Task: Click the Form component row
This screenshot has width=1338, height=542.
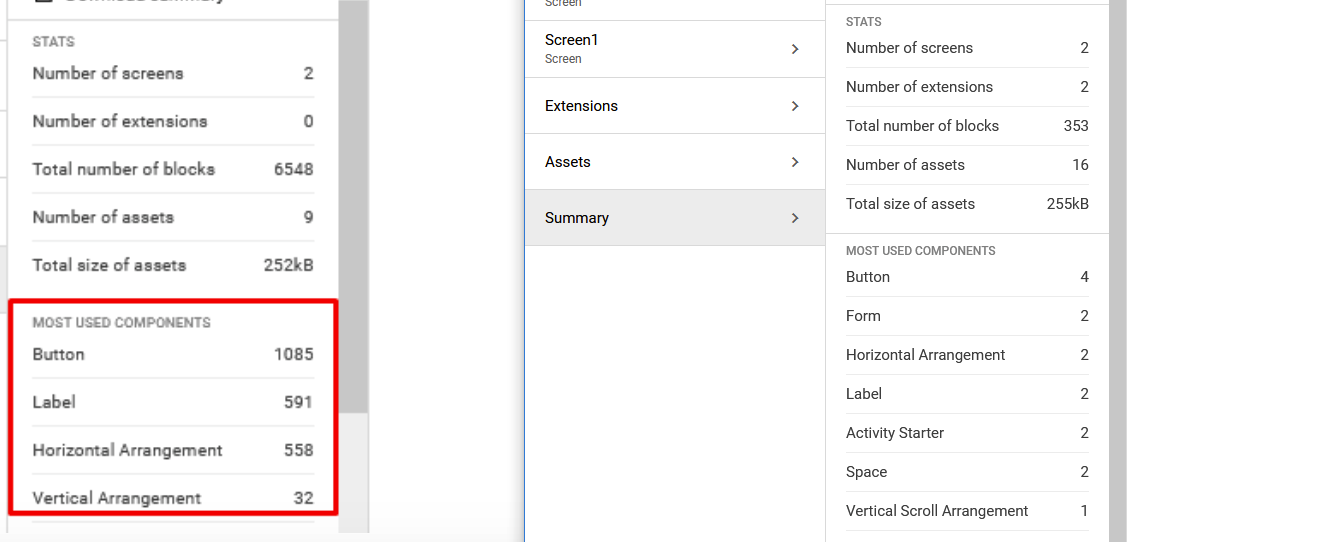Action: click(x=966, y=316)
